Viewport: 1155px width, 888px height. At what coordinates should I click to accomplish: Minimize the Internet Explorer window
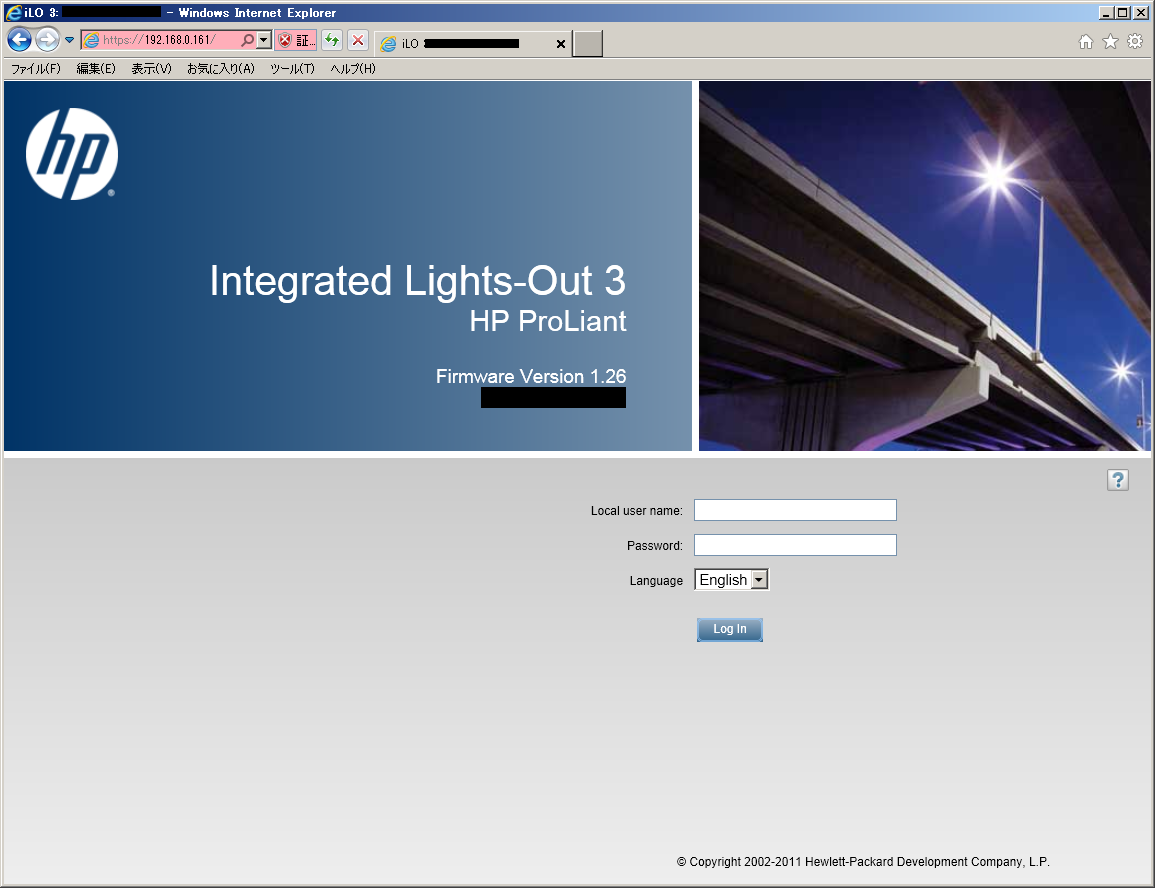point(1106,13)
